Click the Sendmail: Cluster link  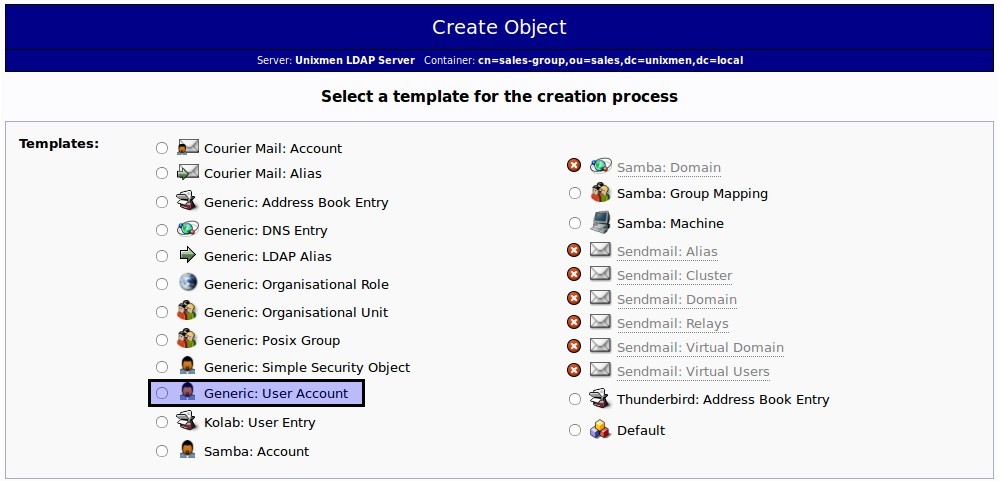674,276
